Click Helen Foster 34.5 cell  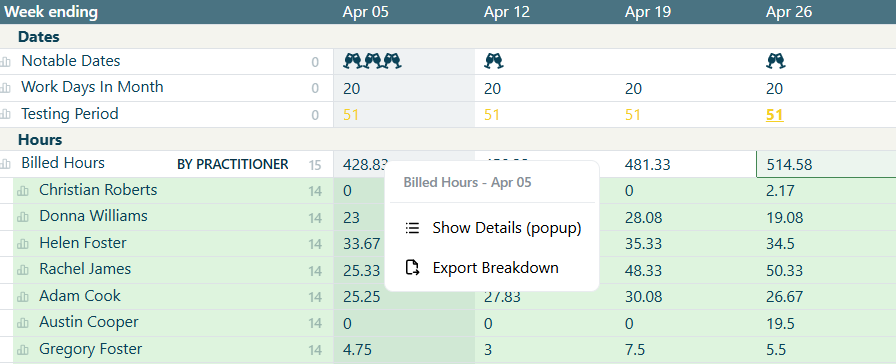(780, 244)
